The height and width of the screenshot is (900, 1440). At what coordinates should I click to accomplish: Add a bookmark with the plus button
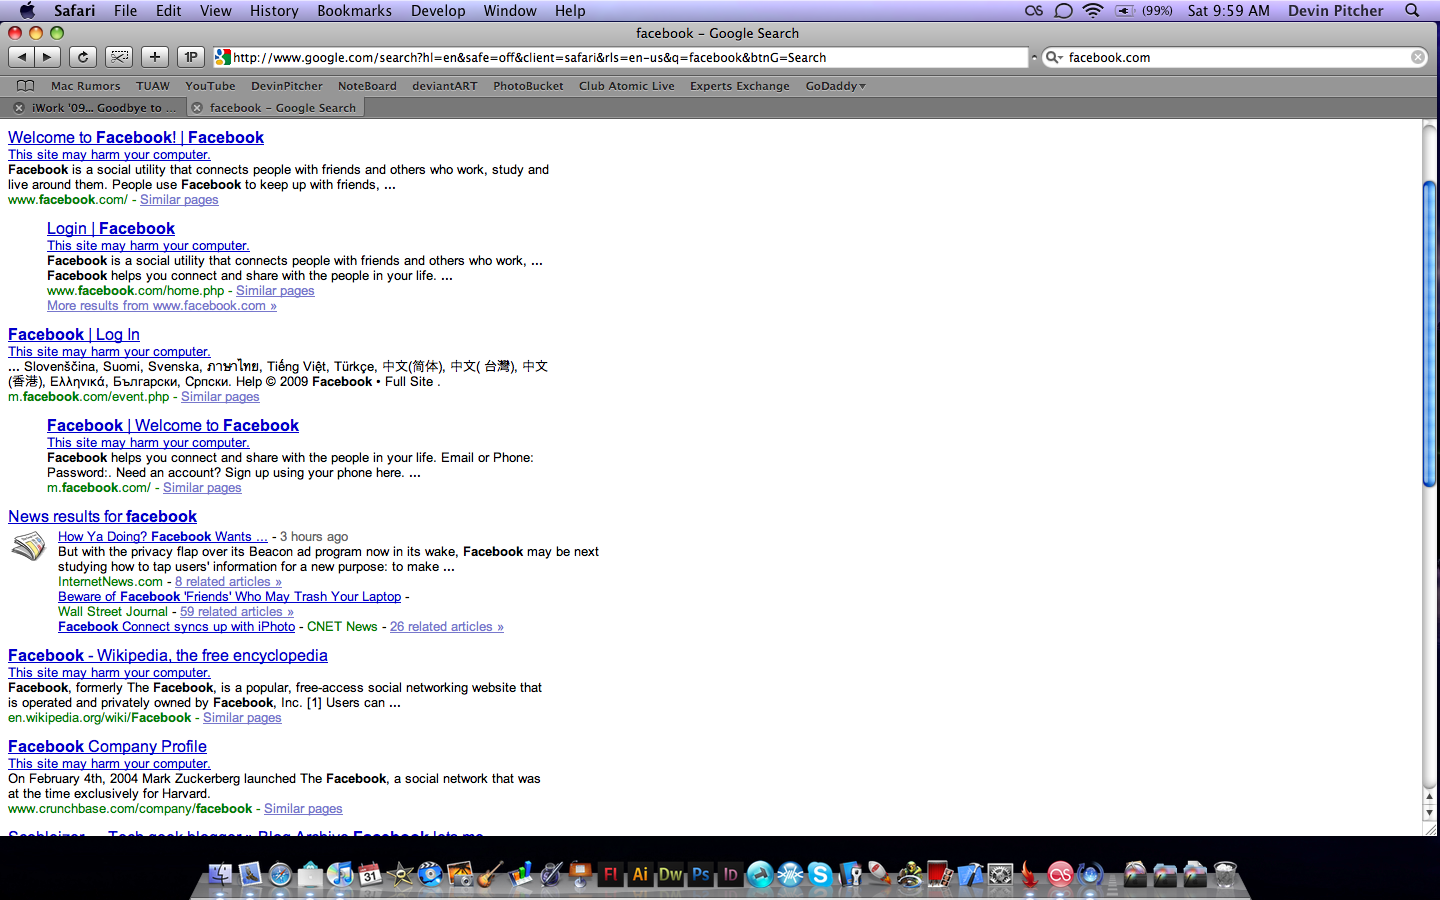155,57
